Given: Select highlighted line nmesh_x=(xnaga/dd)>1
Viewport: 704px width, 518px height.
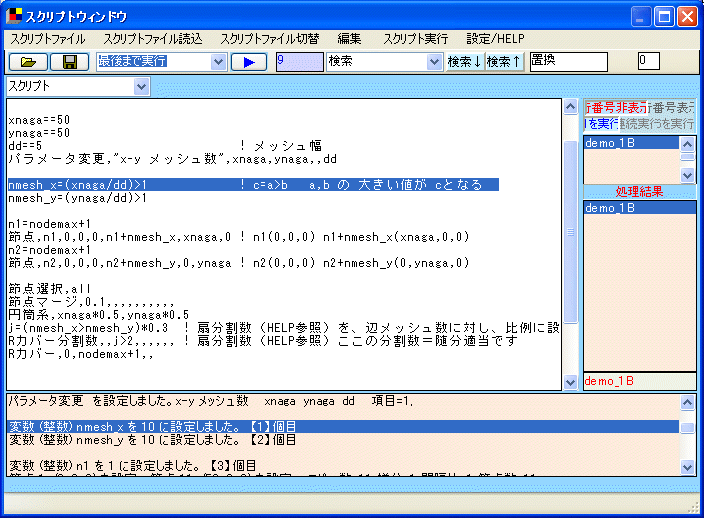Looking at the screenshot, I should (253, 185).
